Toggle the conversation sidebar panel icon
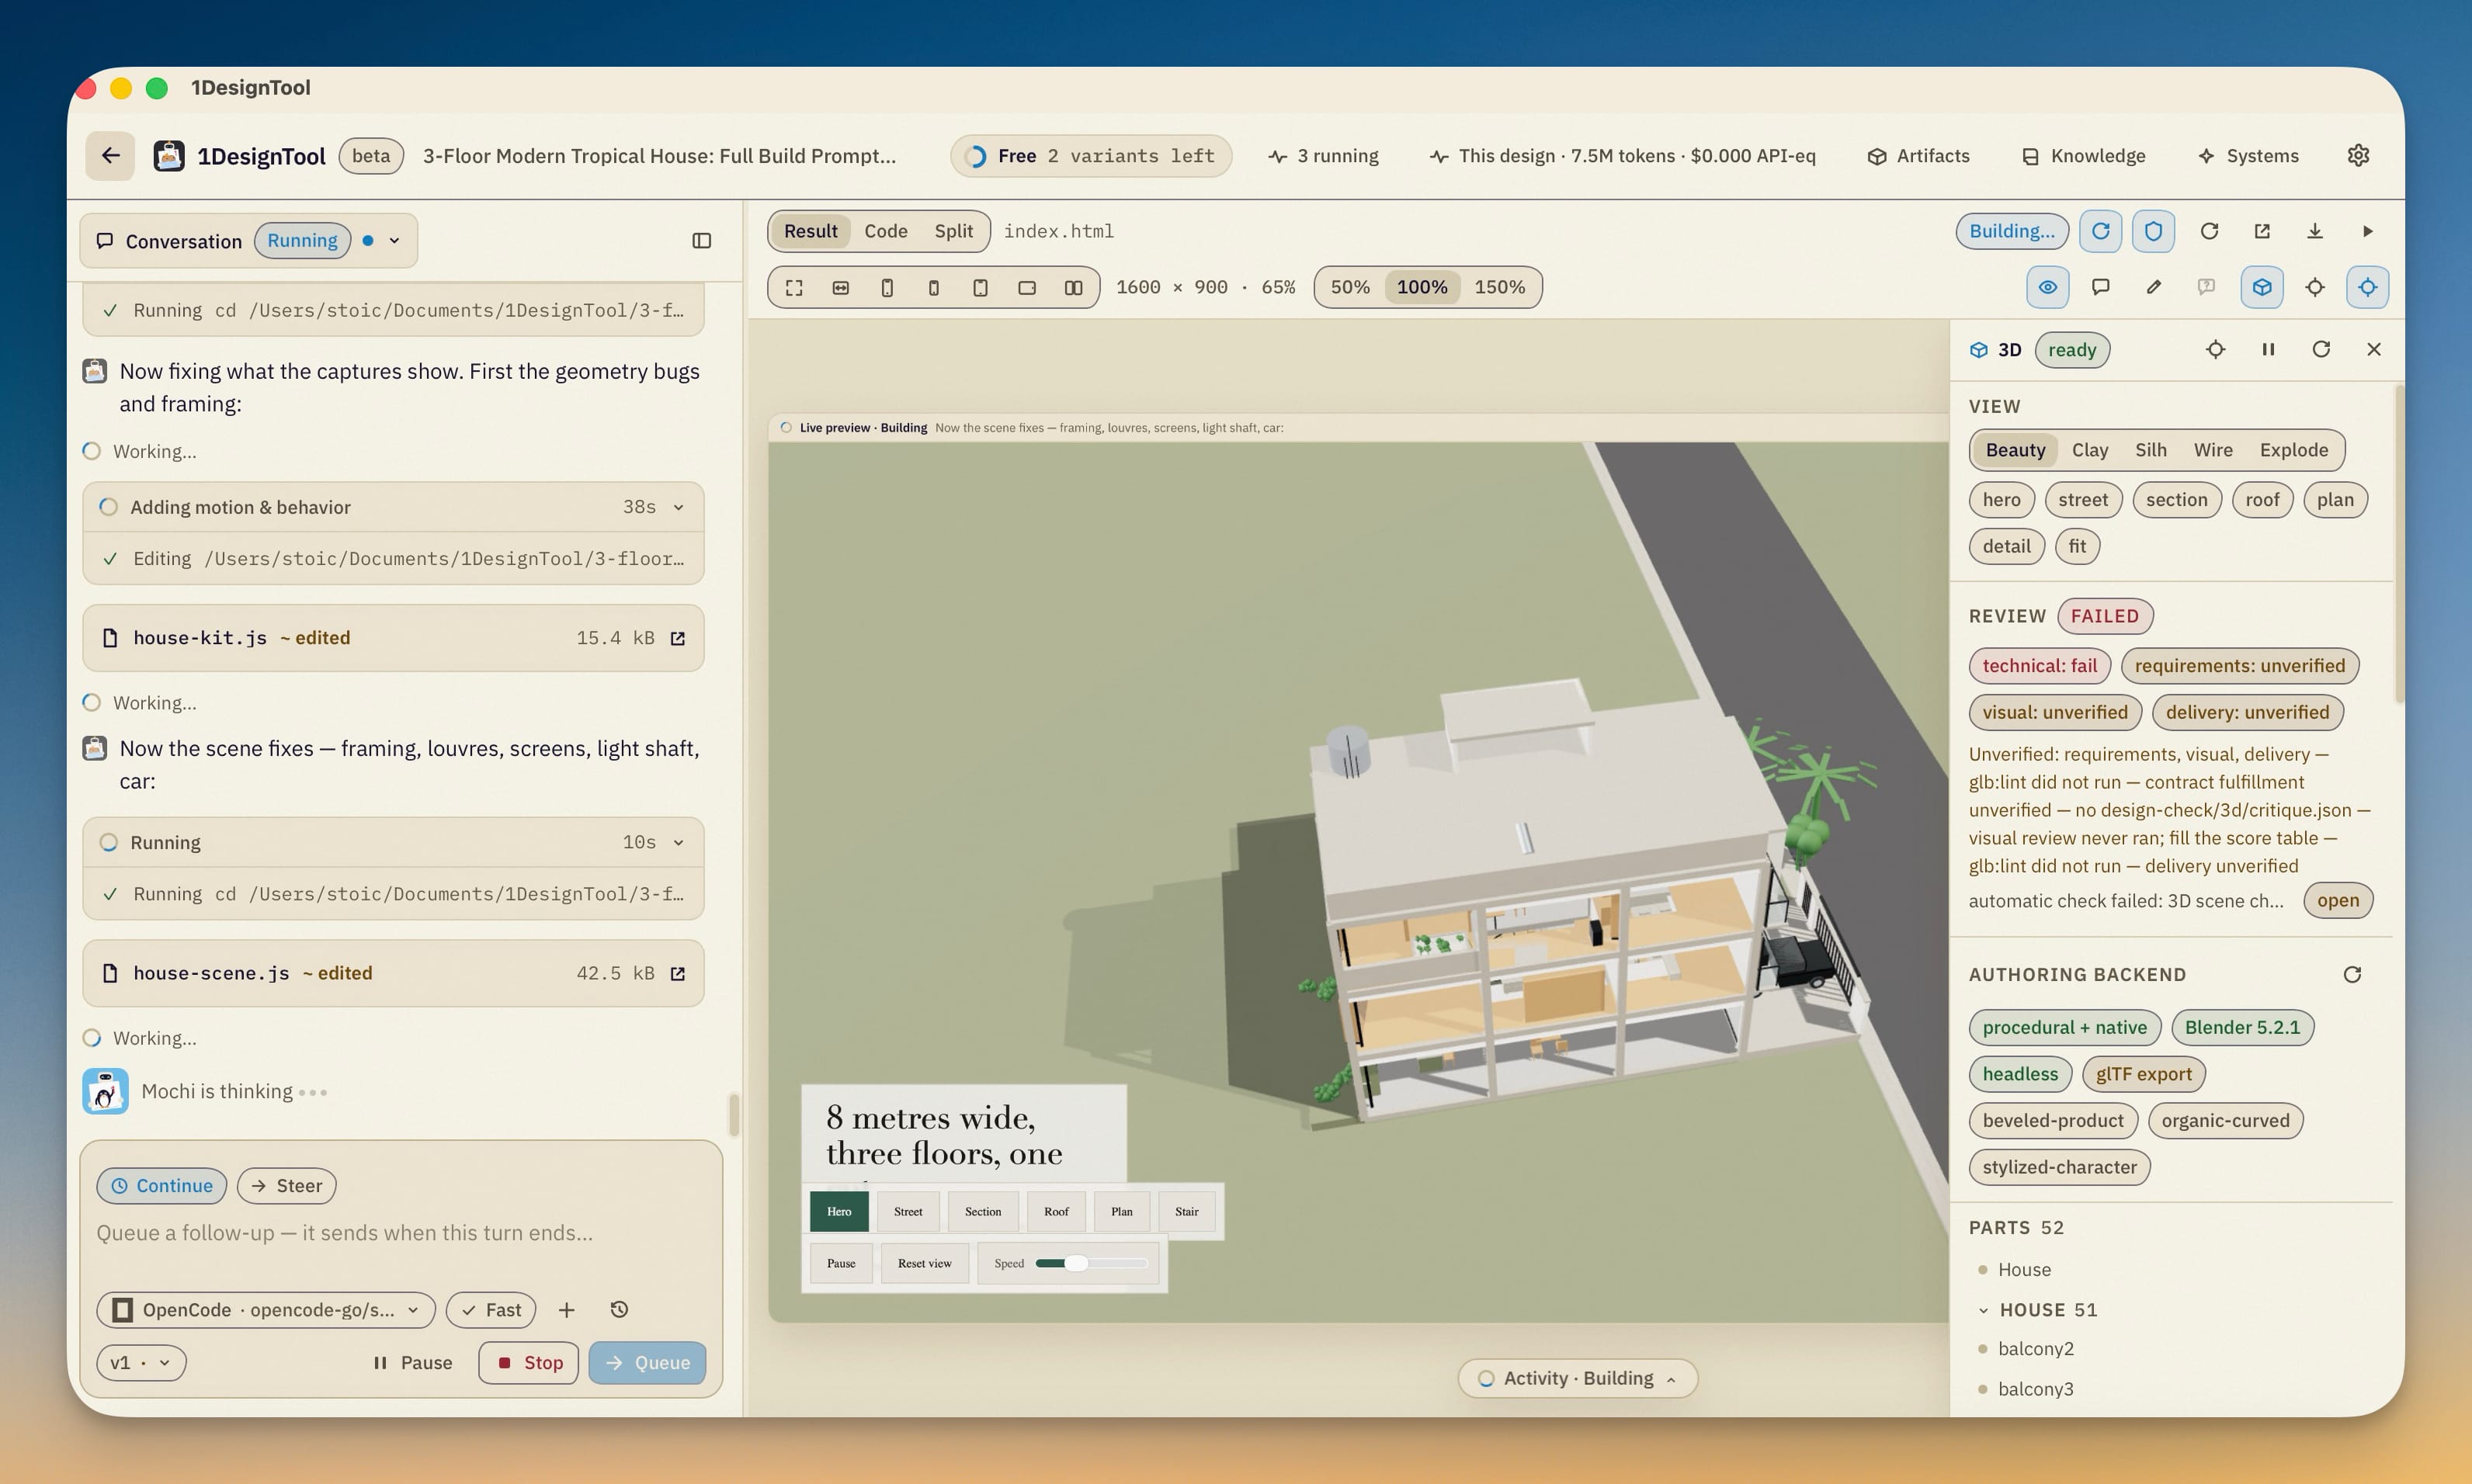Screen dimensions: 2472x1484 click(702, 241)
